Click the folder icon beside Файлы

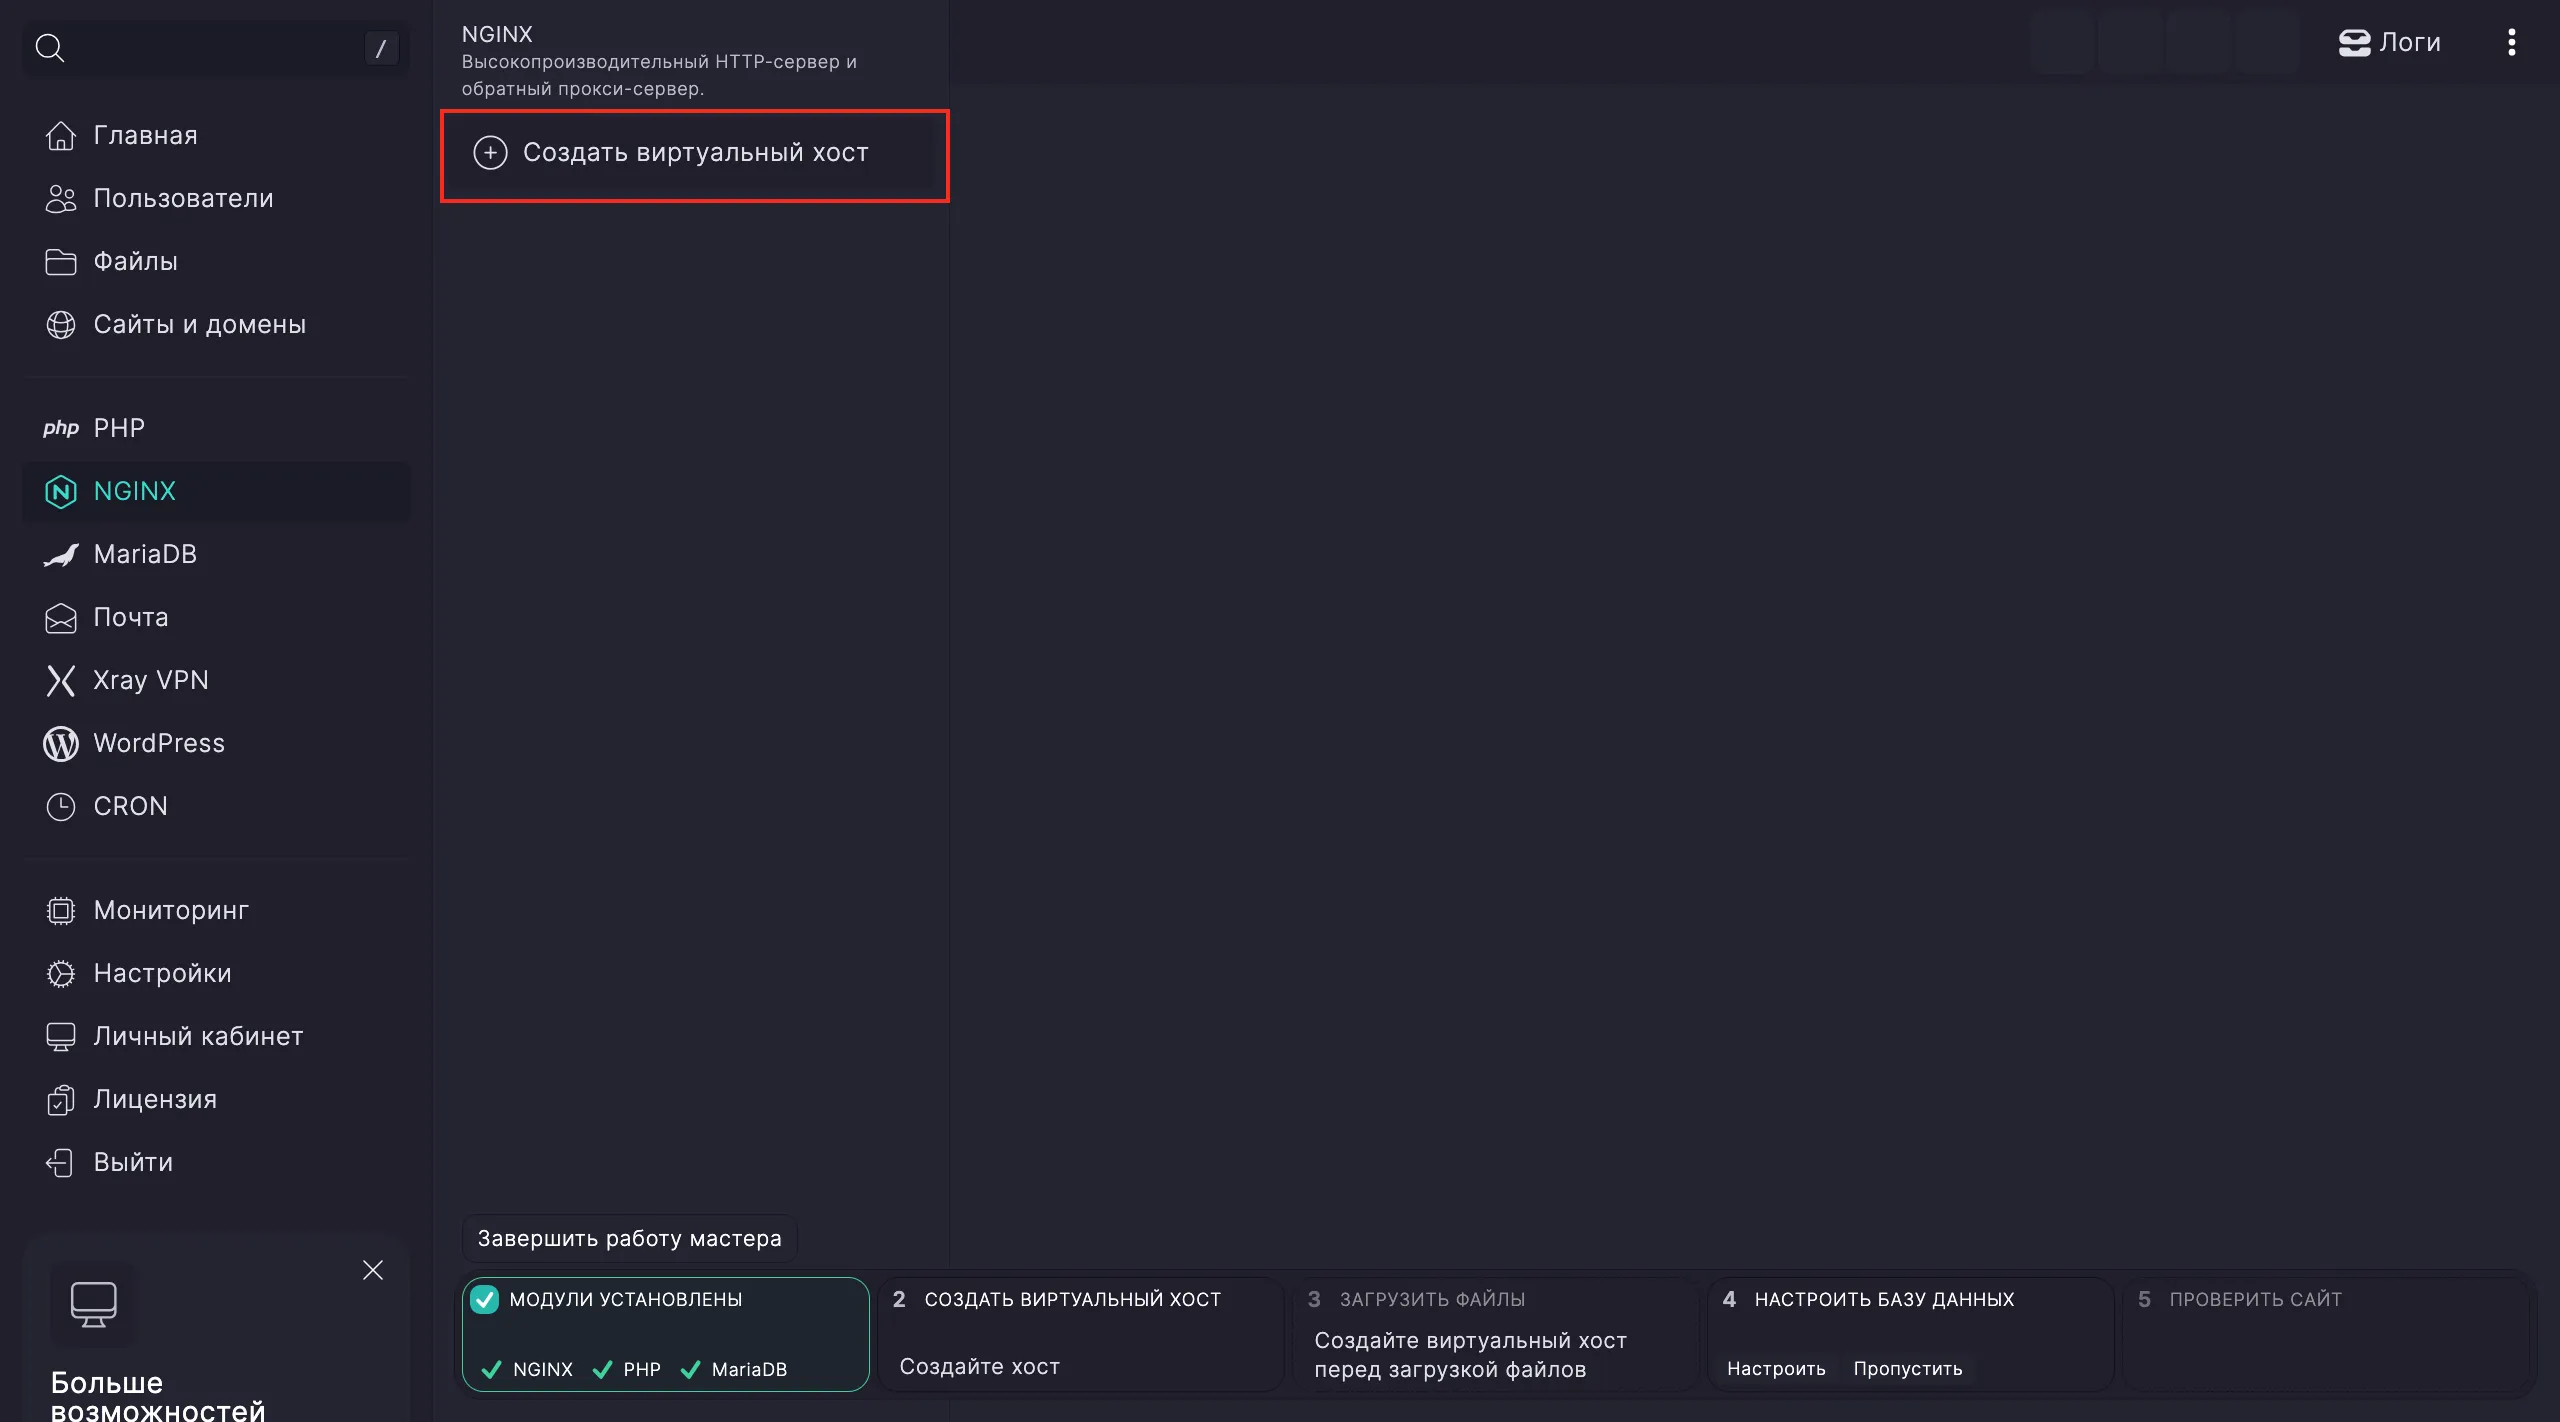[60, 261]
